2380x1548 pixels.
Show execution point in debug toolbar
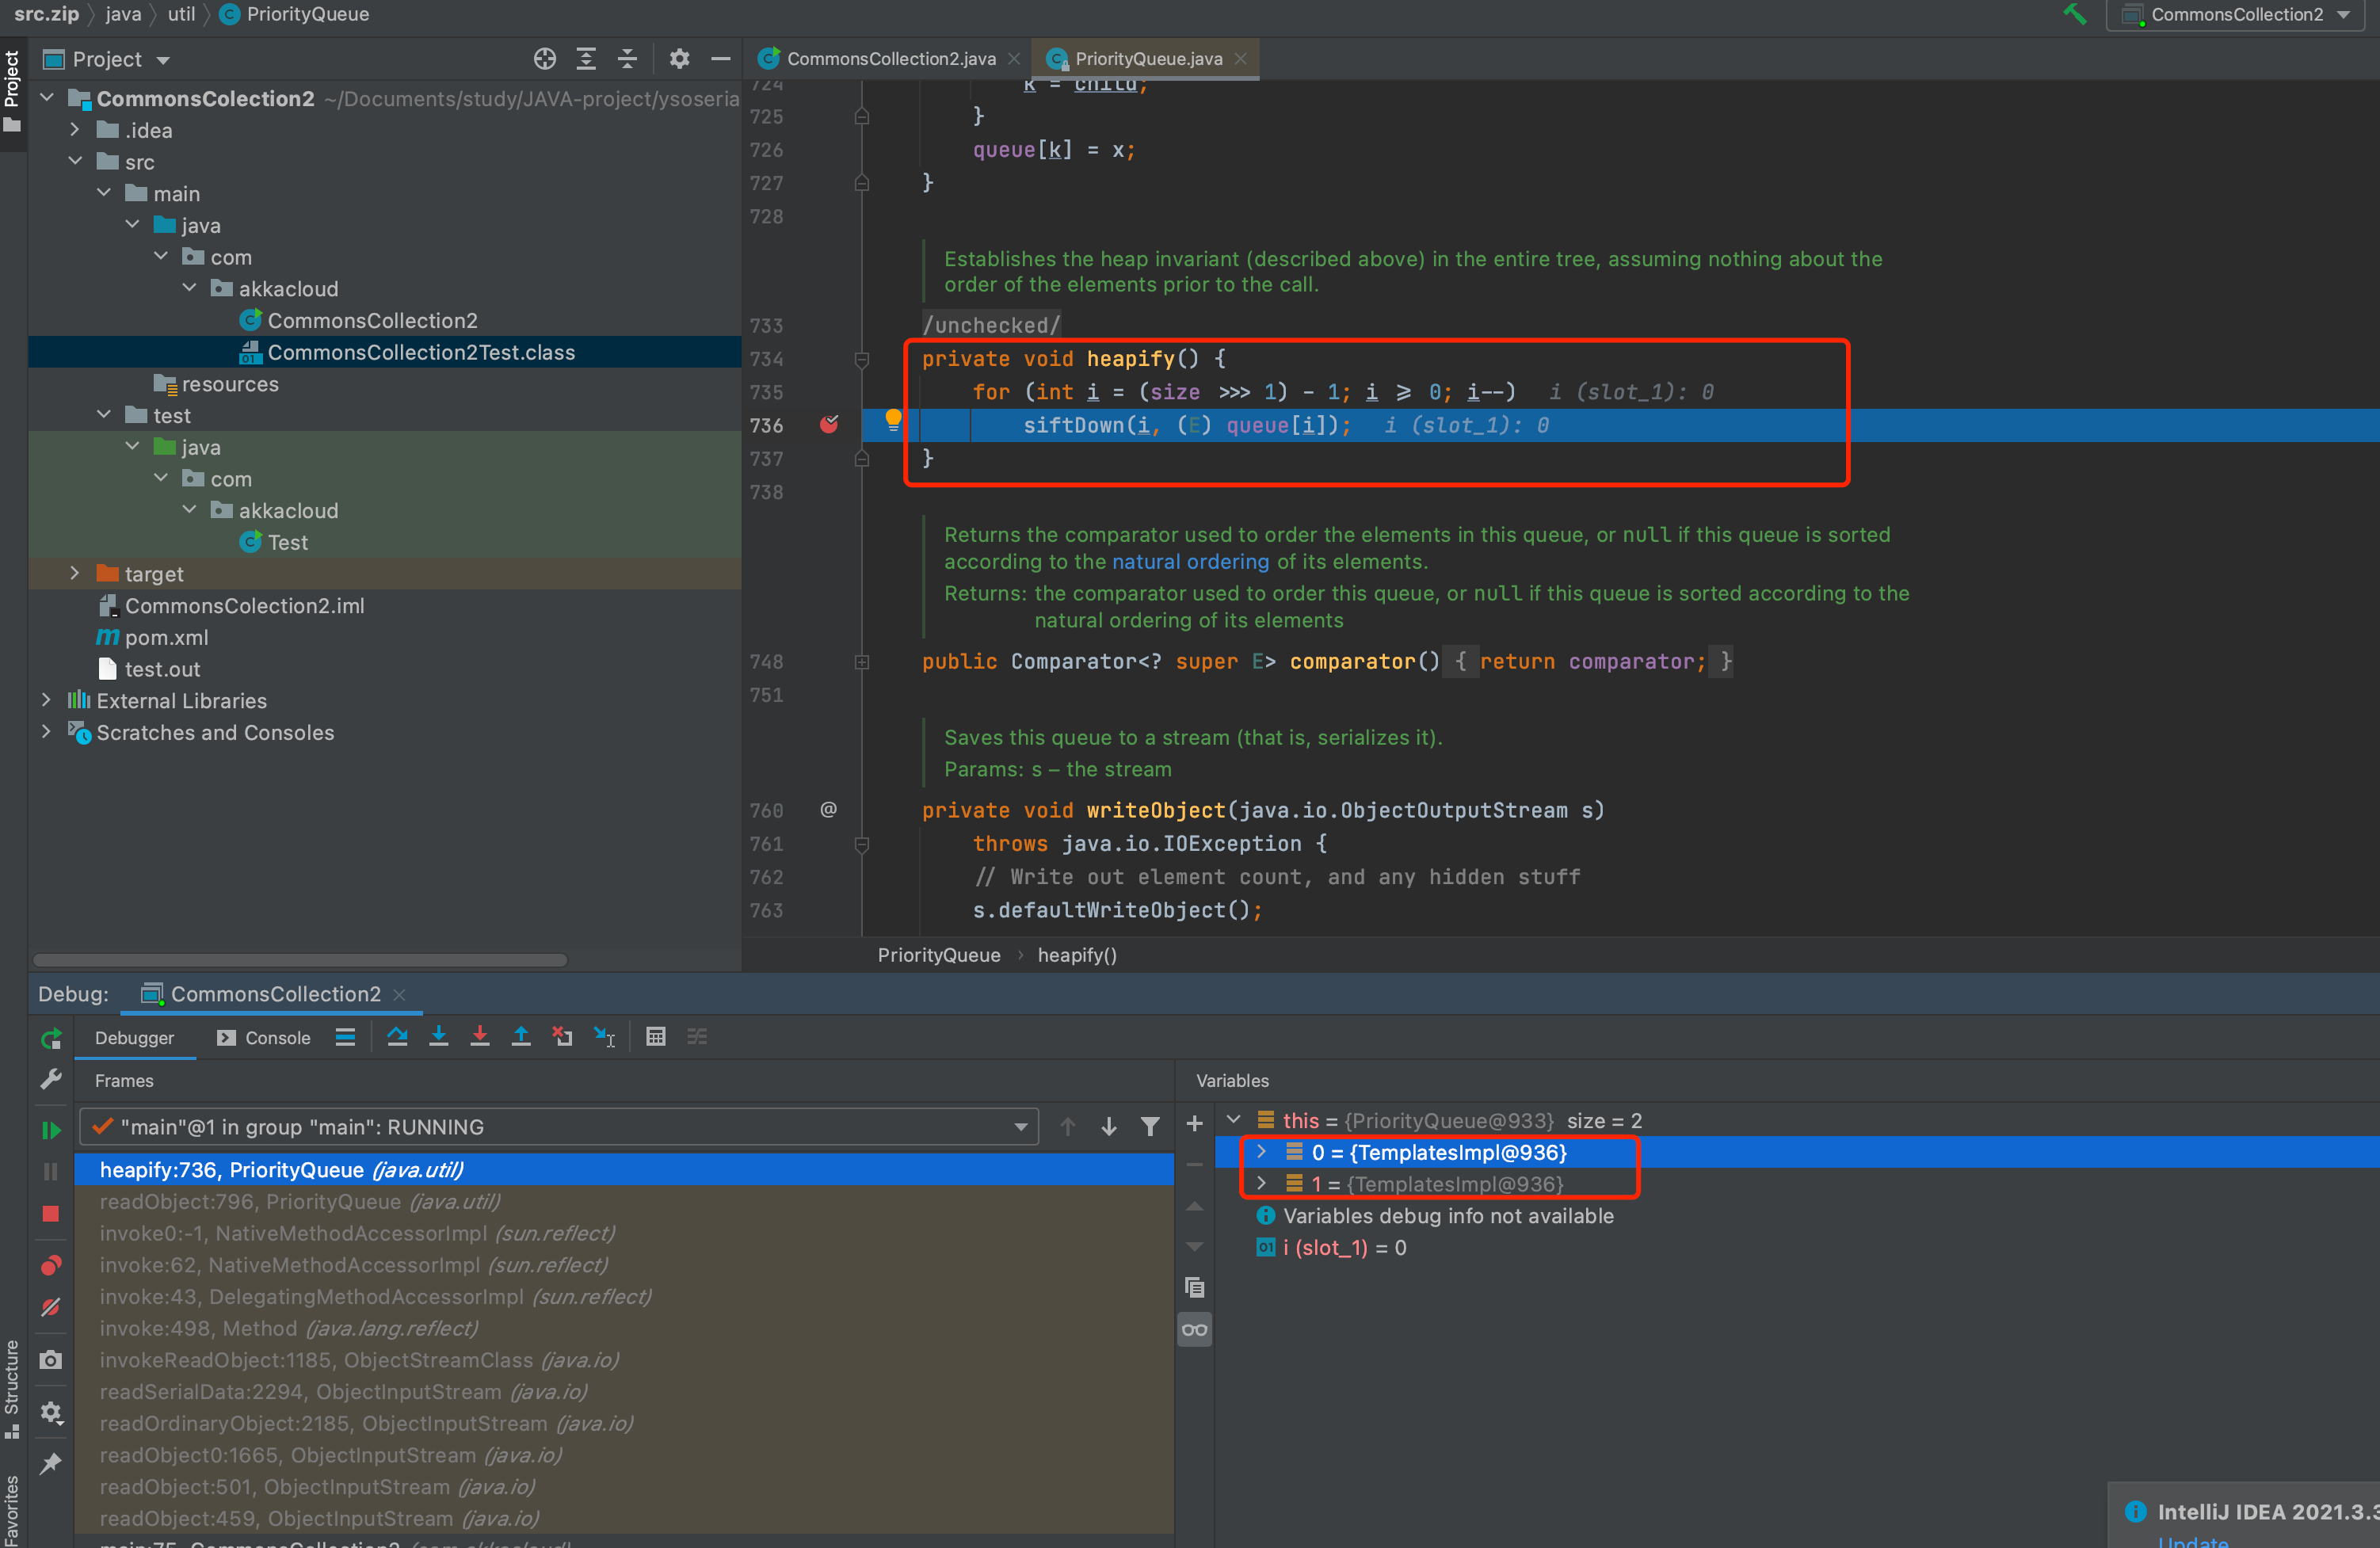pyautogui.click(x=345, y=1037)
